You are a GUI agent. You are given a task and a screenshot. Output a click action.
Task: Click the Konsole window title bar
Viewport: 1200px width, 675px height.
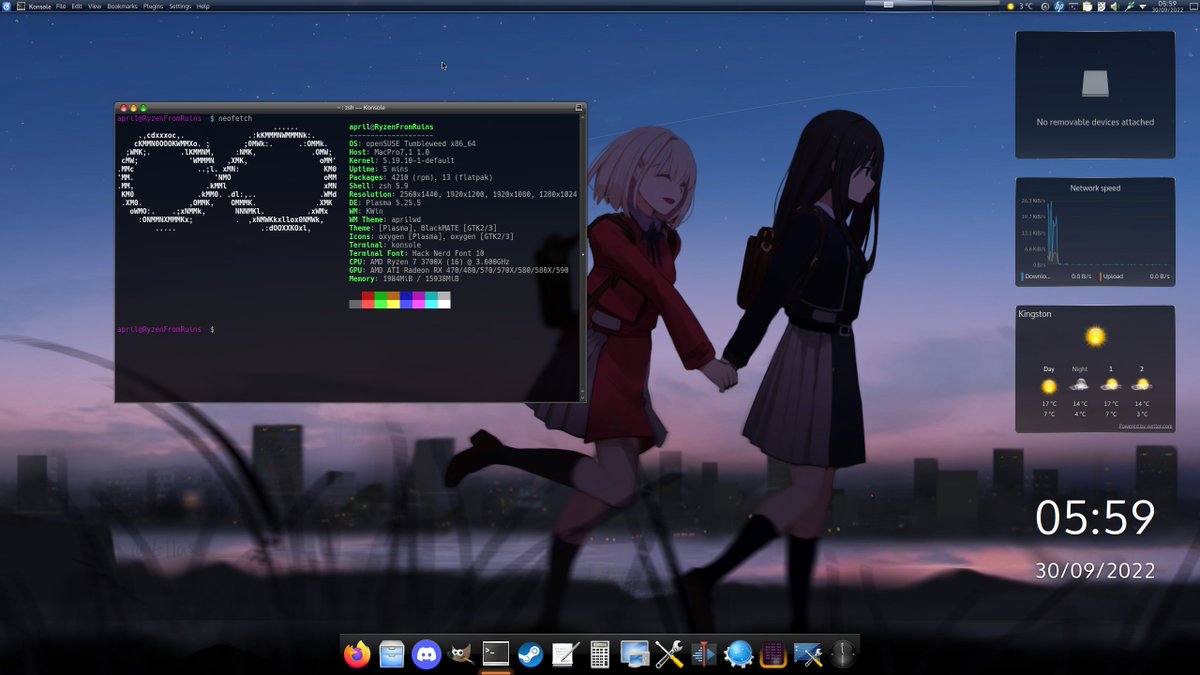tap(350, 107)
